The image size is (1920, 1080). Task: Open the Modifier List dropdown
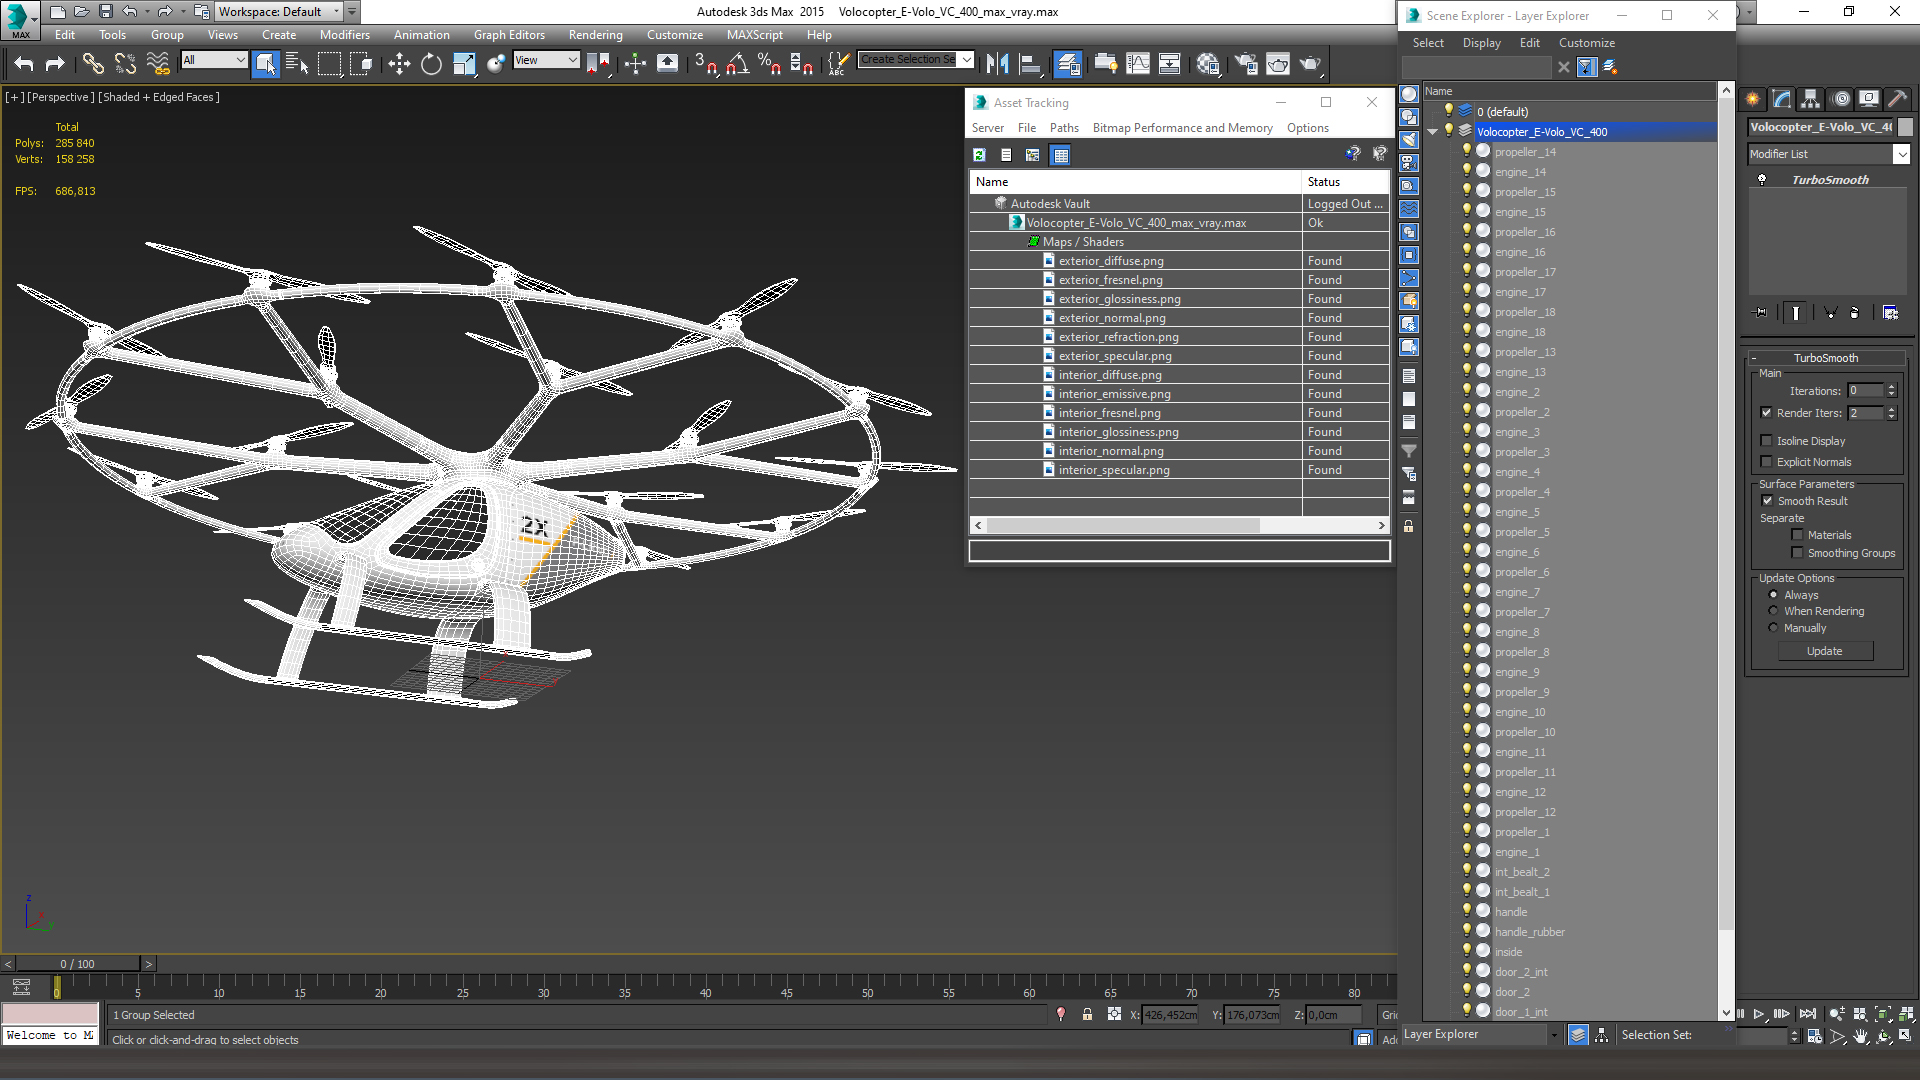(1901, 154)
